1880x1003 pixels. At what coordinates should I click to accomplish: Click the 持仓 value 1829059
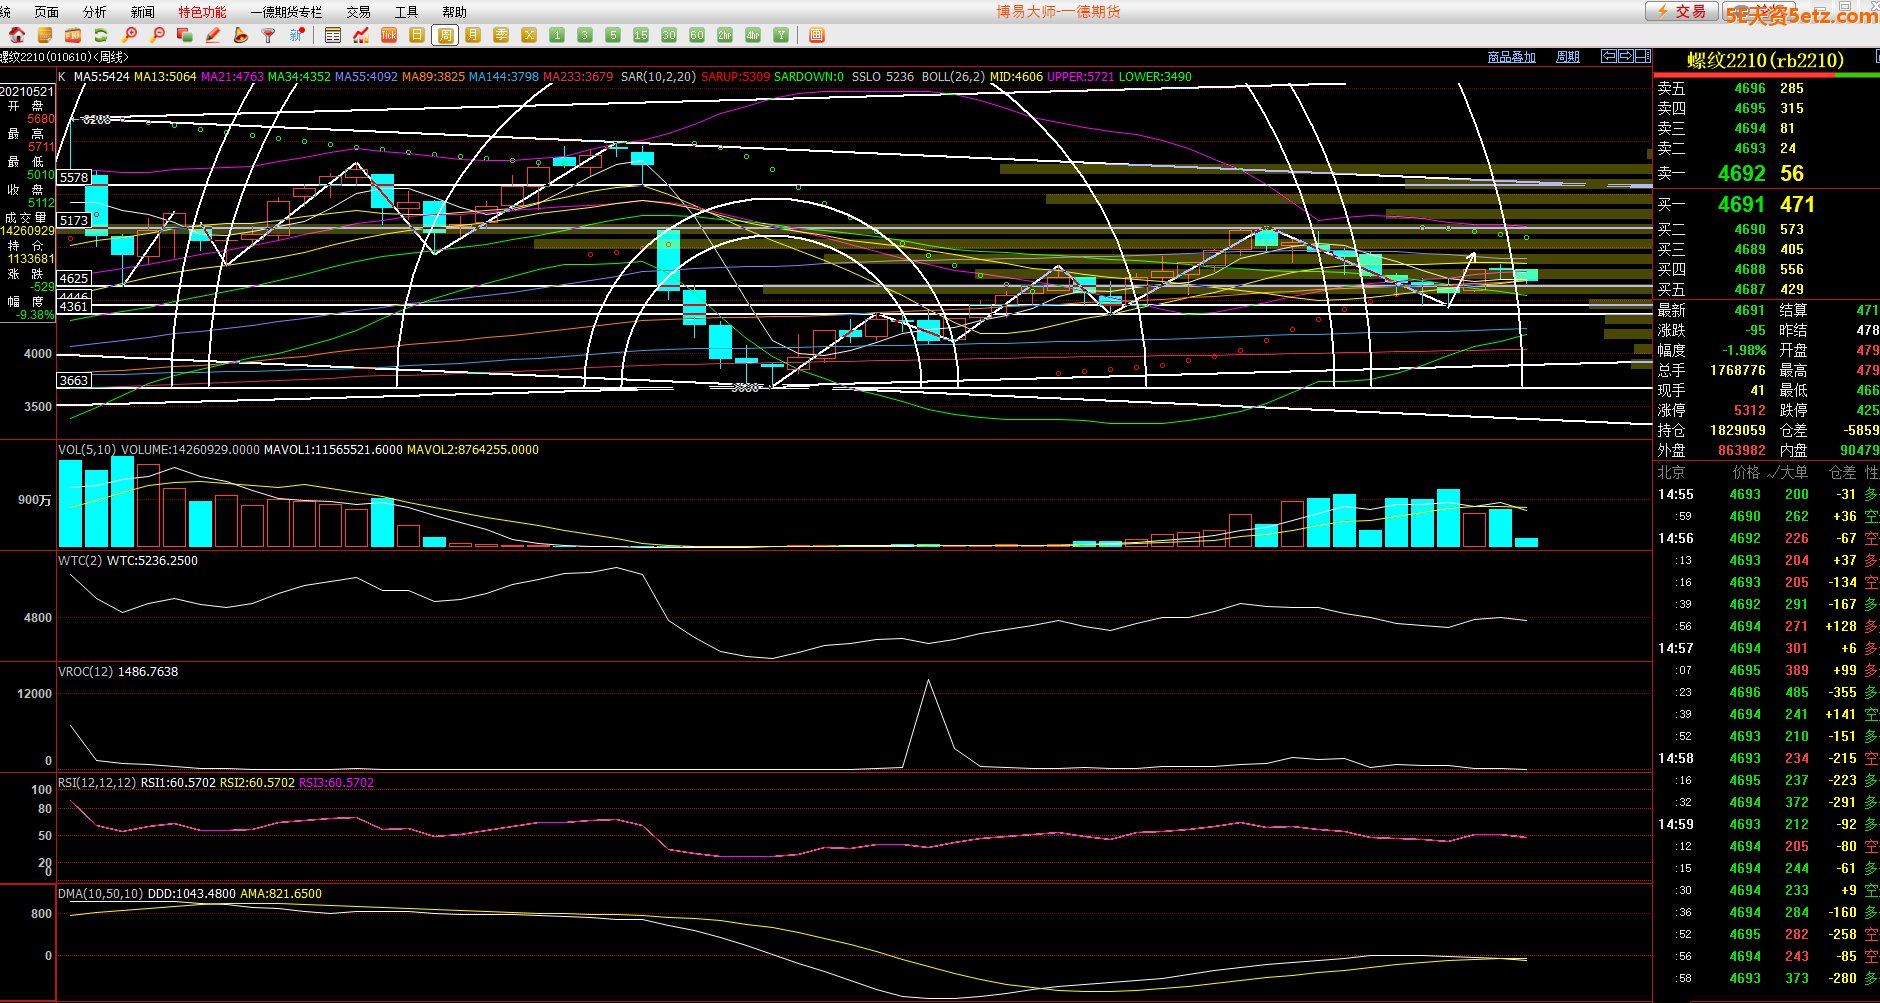(1738, 430)
